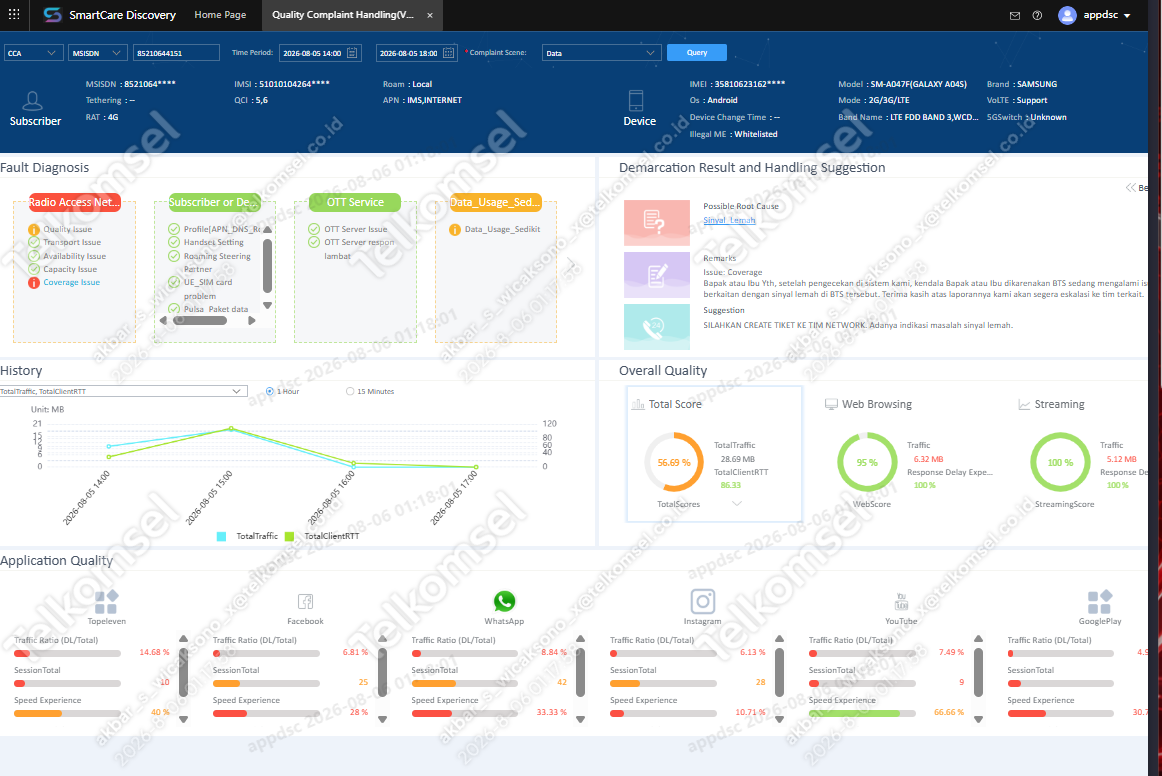Viewport: 1162px width, 776px height.
Task: Open the Sinyal_Lemah root cause link
Action: point(729,220)
